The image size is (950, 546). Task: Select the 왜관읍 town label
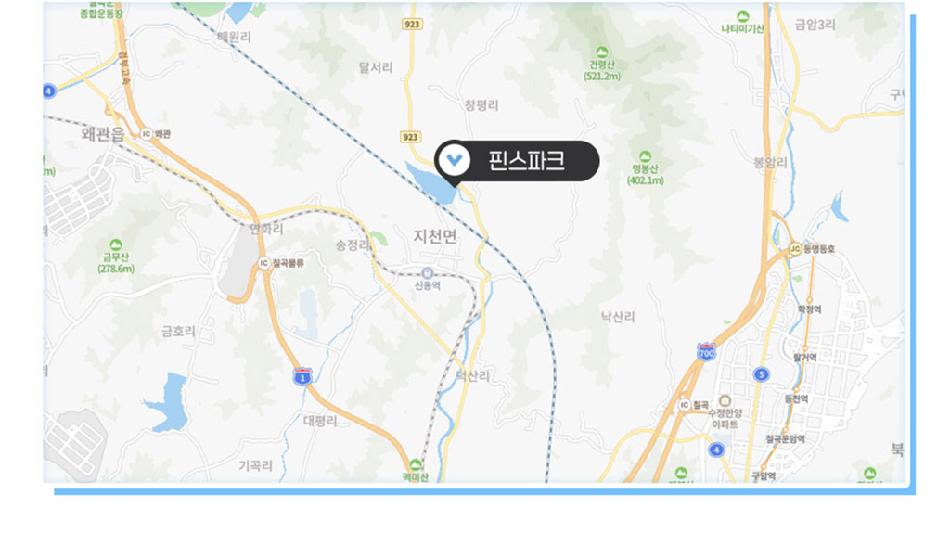[x=103, y=133]
